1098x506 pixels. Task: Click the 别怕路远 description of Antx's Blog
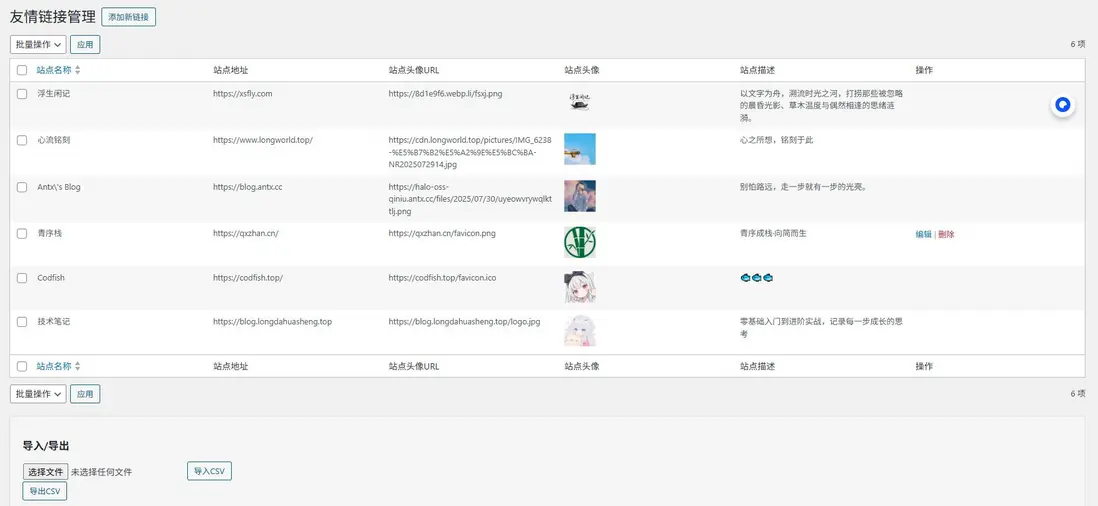point(804,187)
